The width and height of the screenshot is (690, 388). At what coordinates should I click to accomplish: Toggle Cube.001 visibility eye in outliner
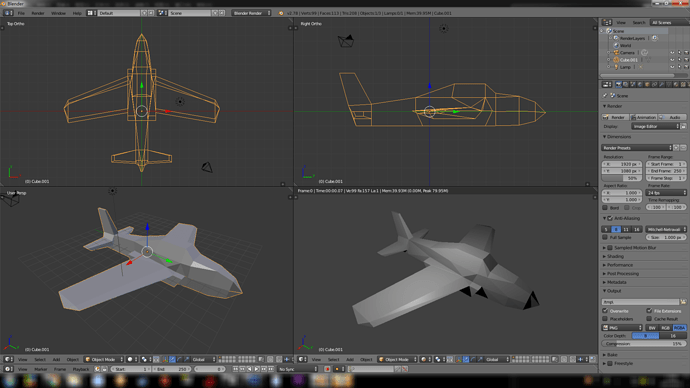tap(672, 60)
